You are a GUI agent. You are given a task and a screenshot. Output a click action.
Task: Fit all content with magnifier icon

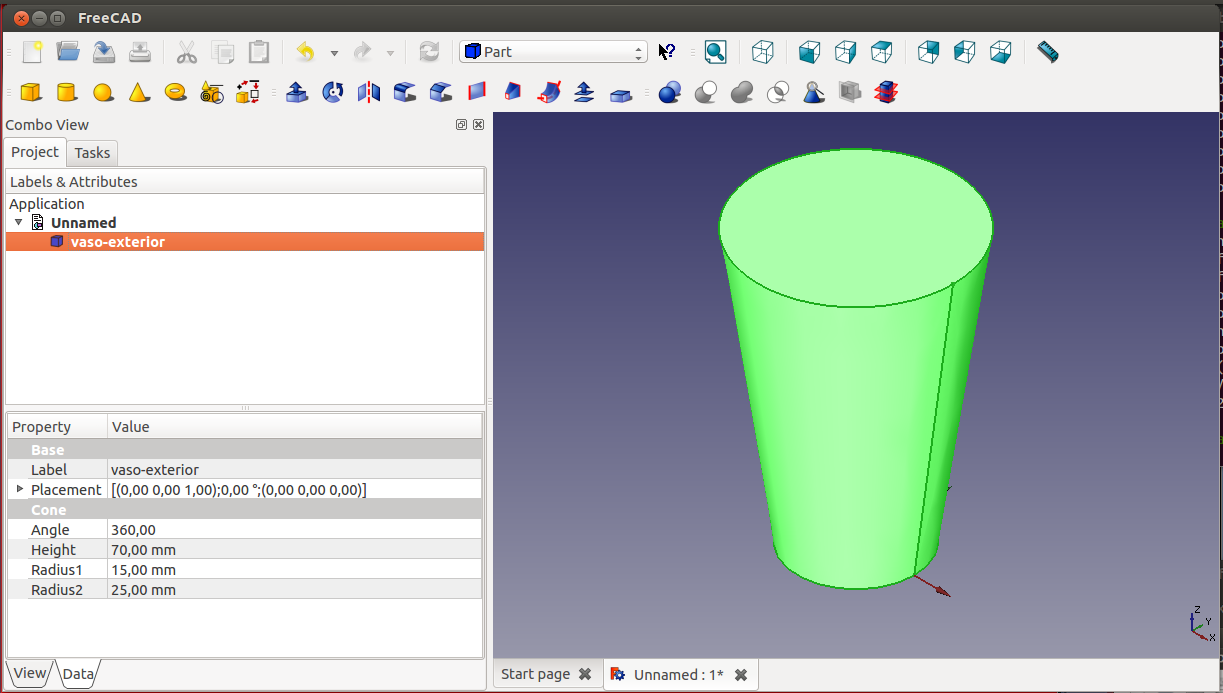tap(715, 52)
